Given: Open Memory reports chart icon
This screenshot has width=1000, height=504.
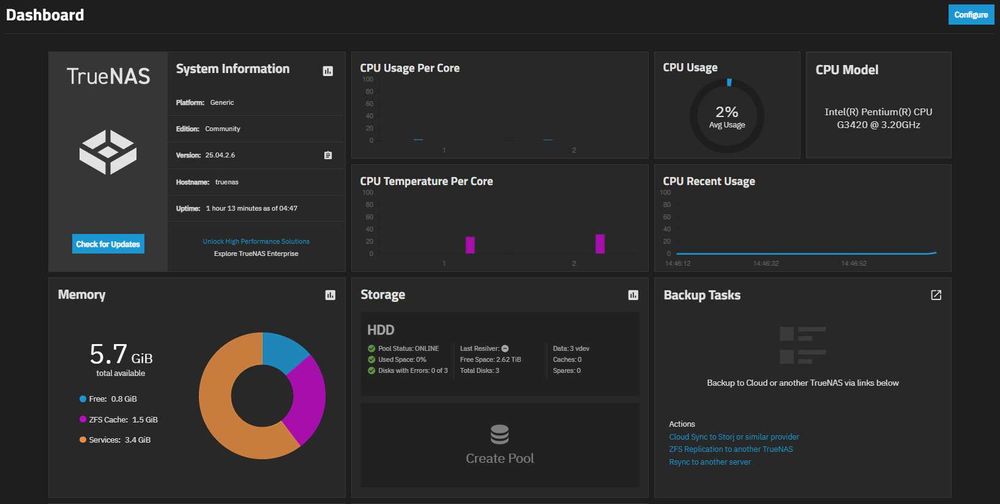Looking at the screenshot, I should click(330, 295).
